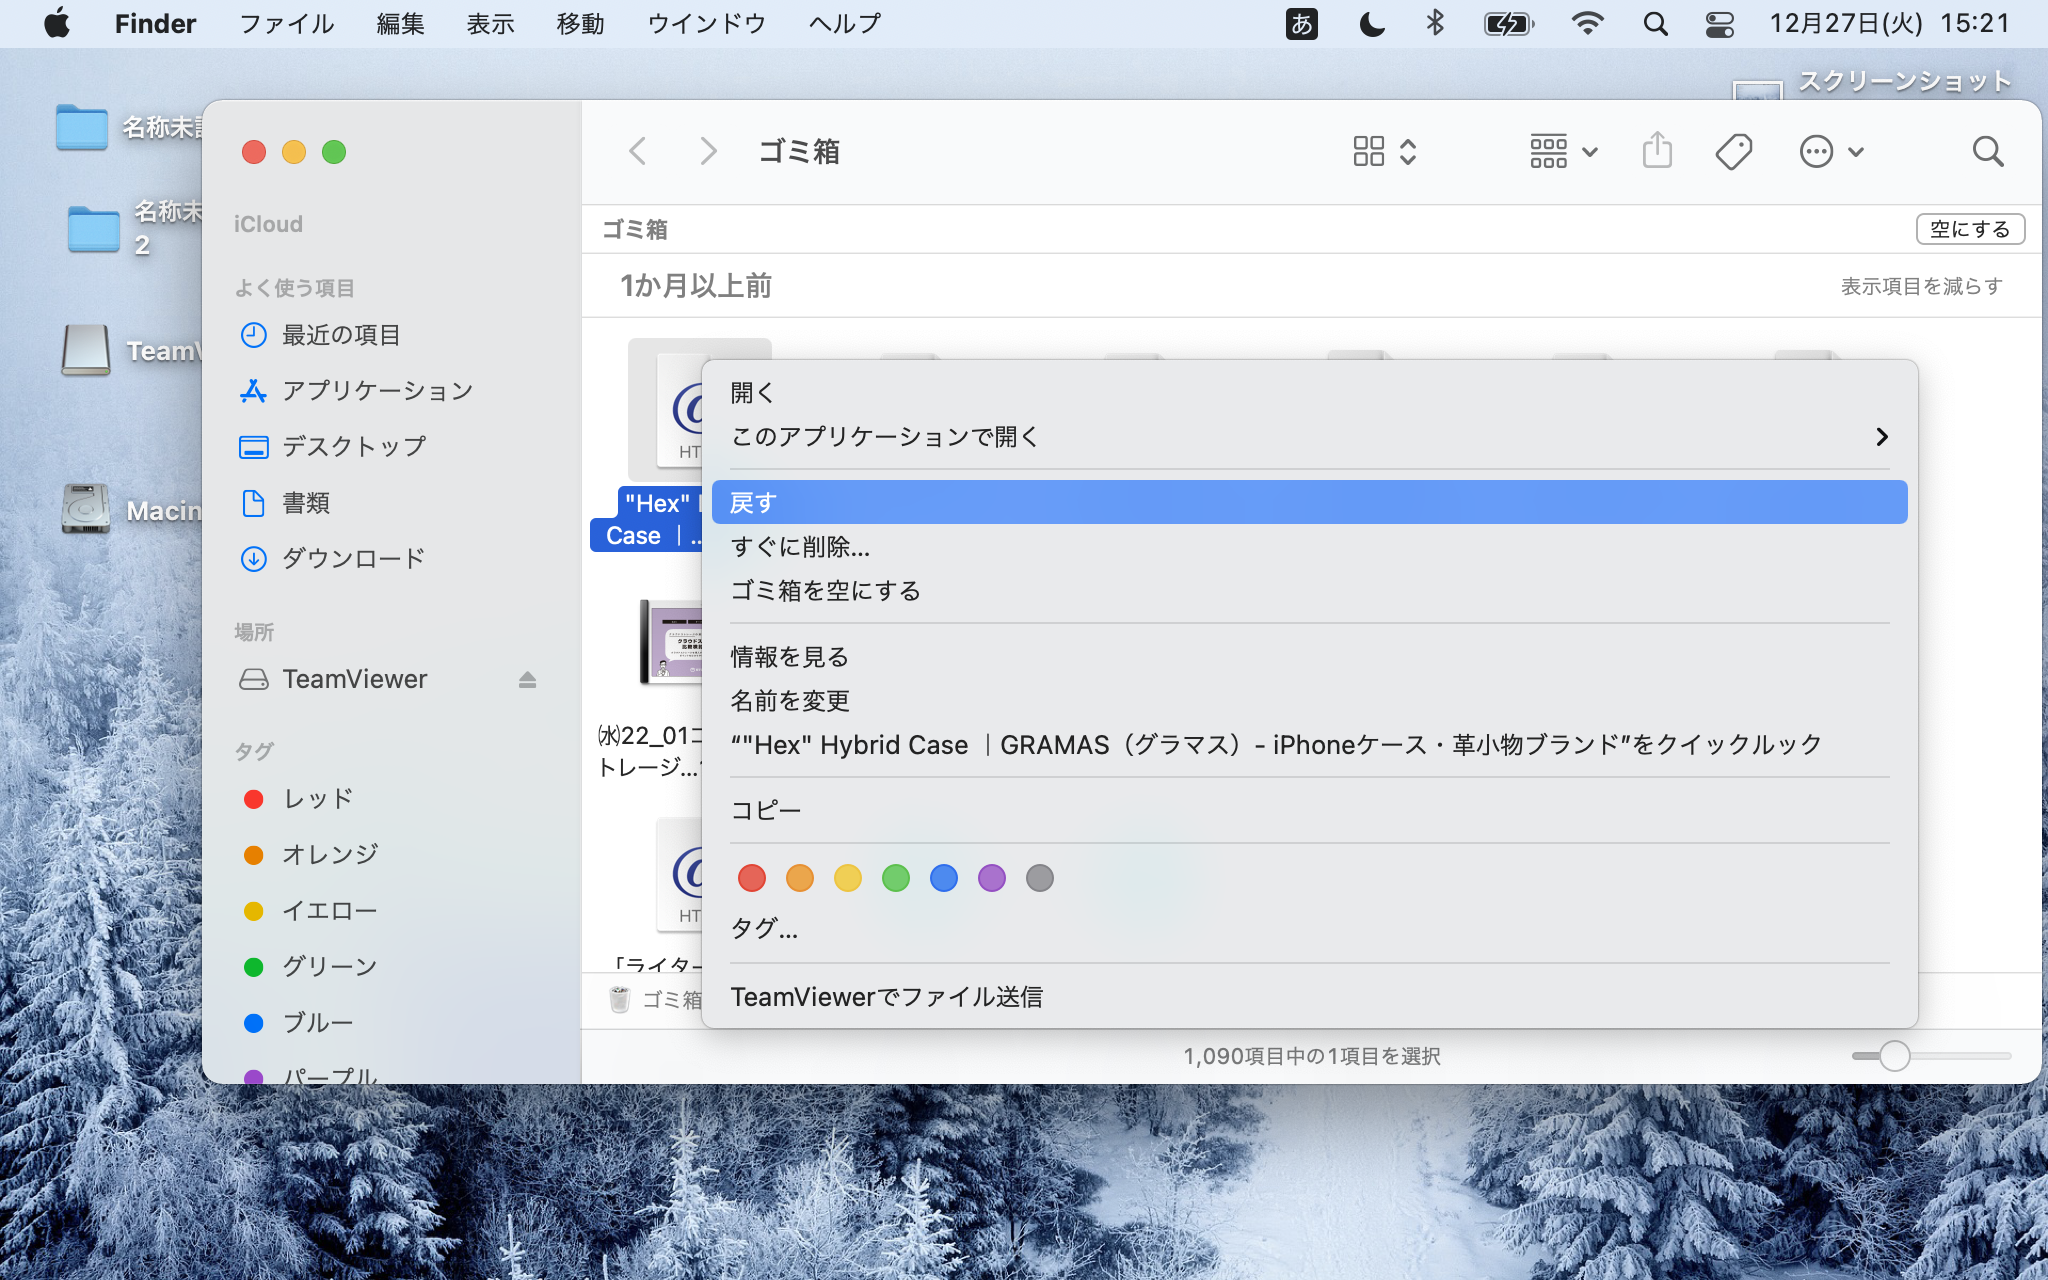Click the share icon in the Finder toolbar
This screenshot has height=1280, width=2048.
[1657, 151]
